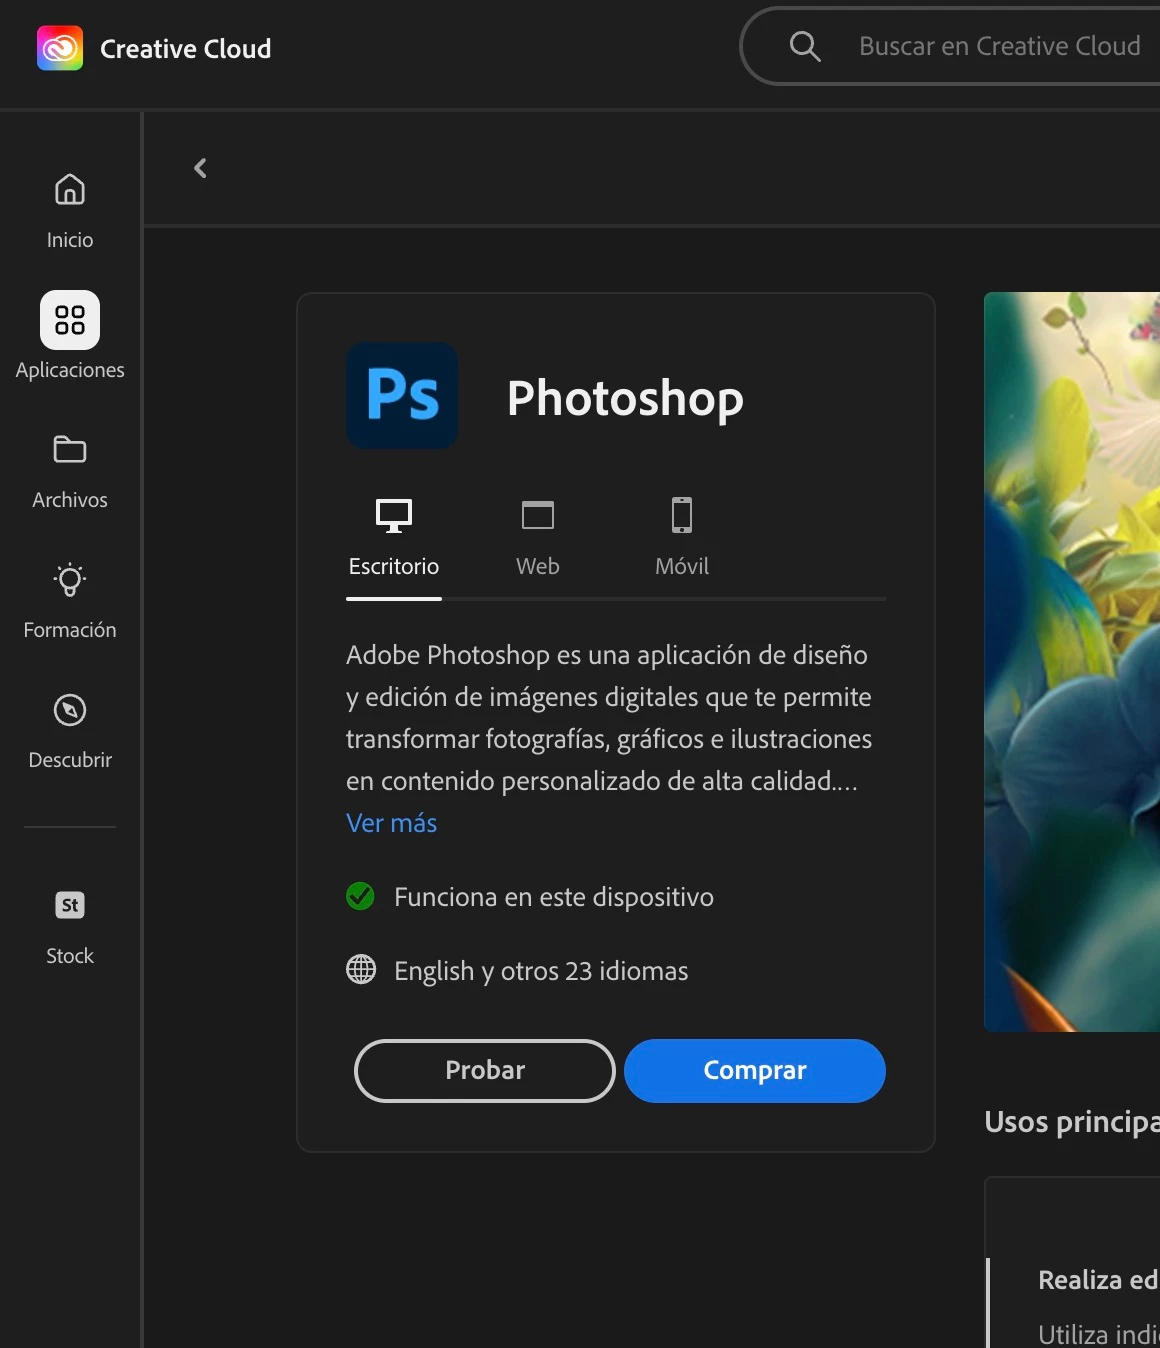The image size is (1160, 1348).
Task: Switch to the Móvil tab
Action: coord(682,540)
